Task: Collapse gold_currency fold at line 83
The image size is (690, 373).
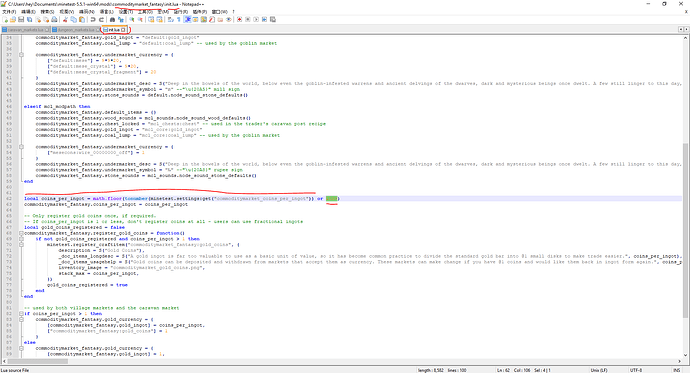Action: (x=21, y=319)
